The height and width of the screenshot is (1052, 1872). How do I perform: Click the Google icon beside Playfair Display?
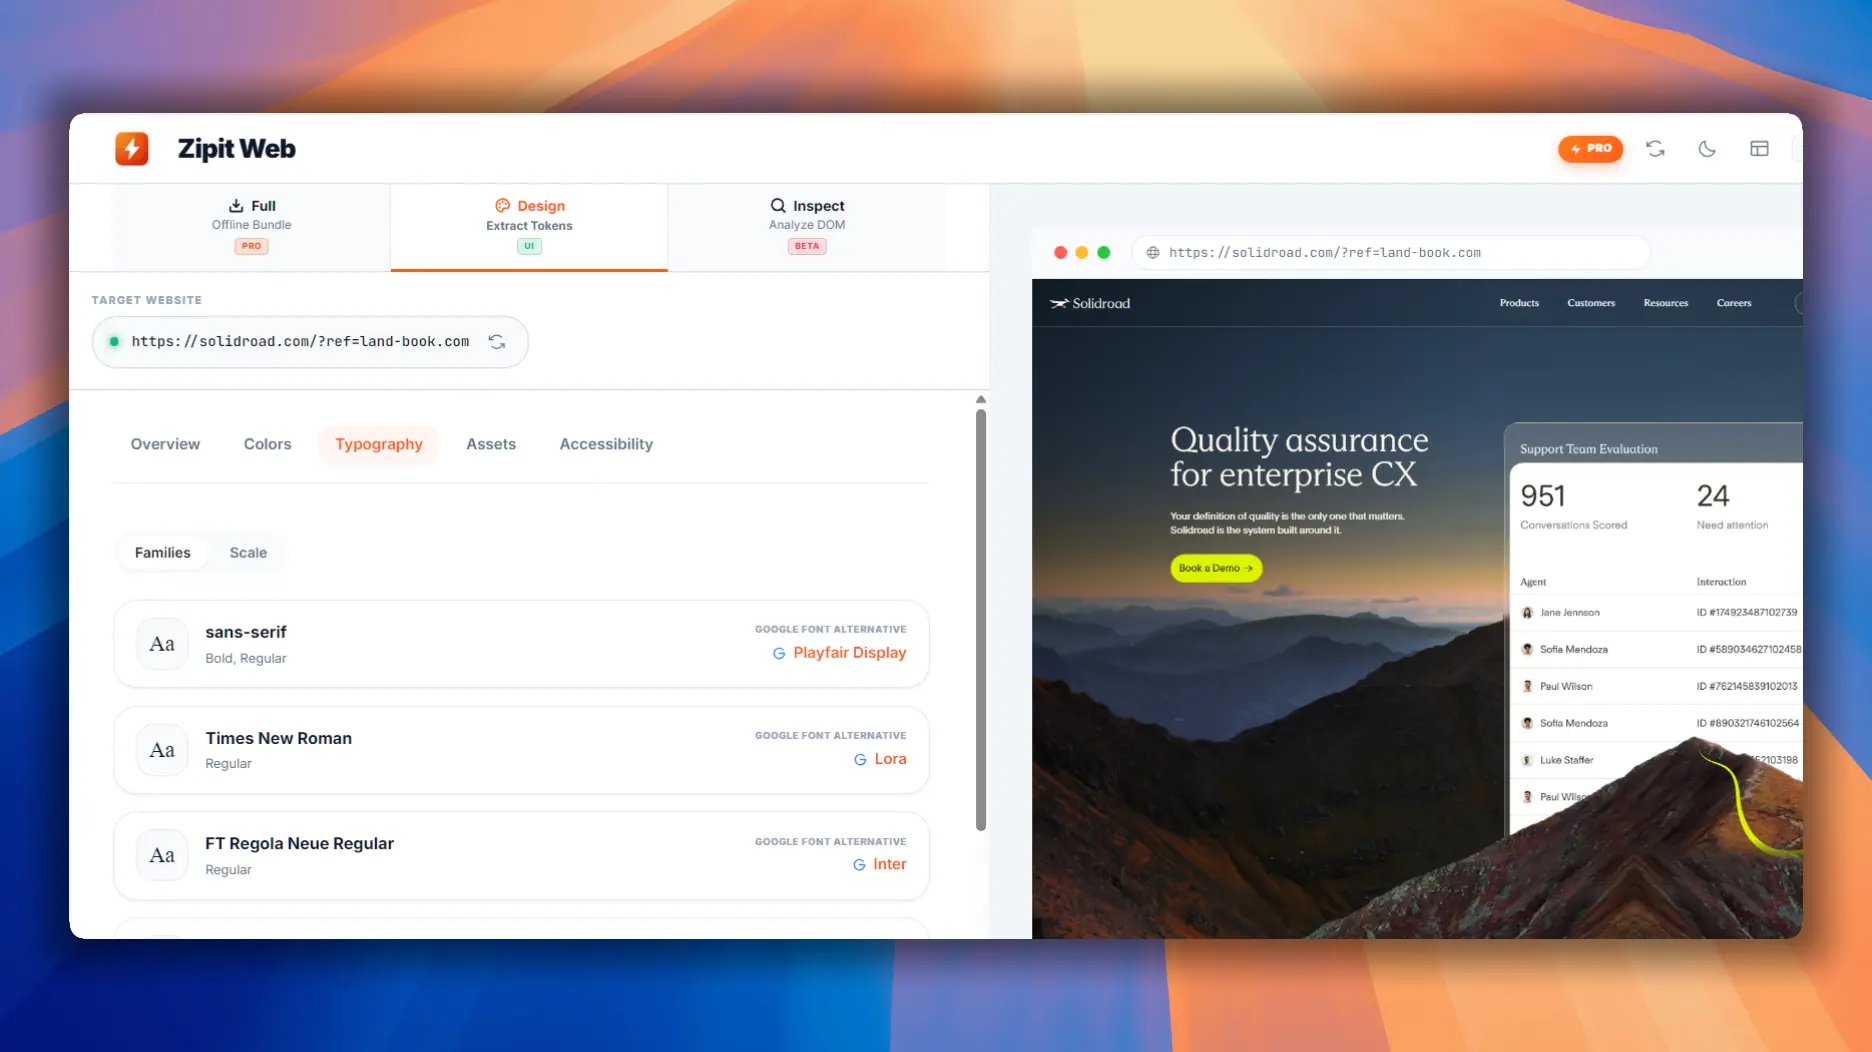tap(779, 653)
